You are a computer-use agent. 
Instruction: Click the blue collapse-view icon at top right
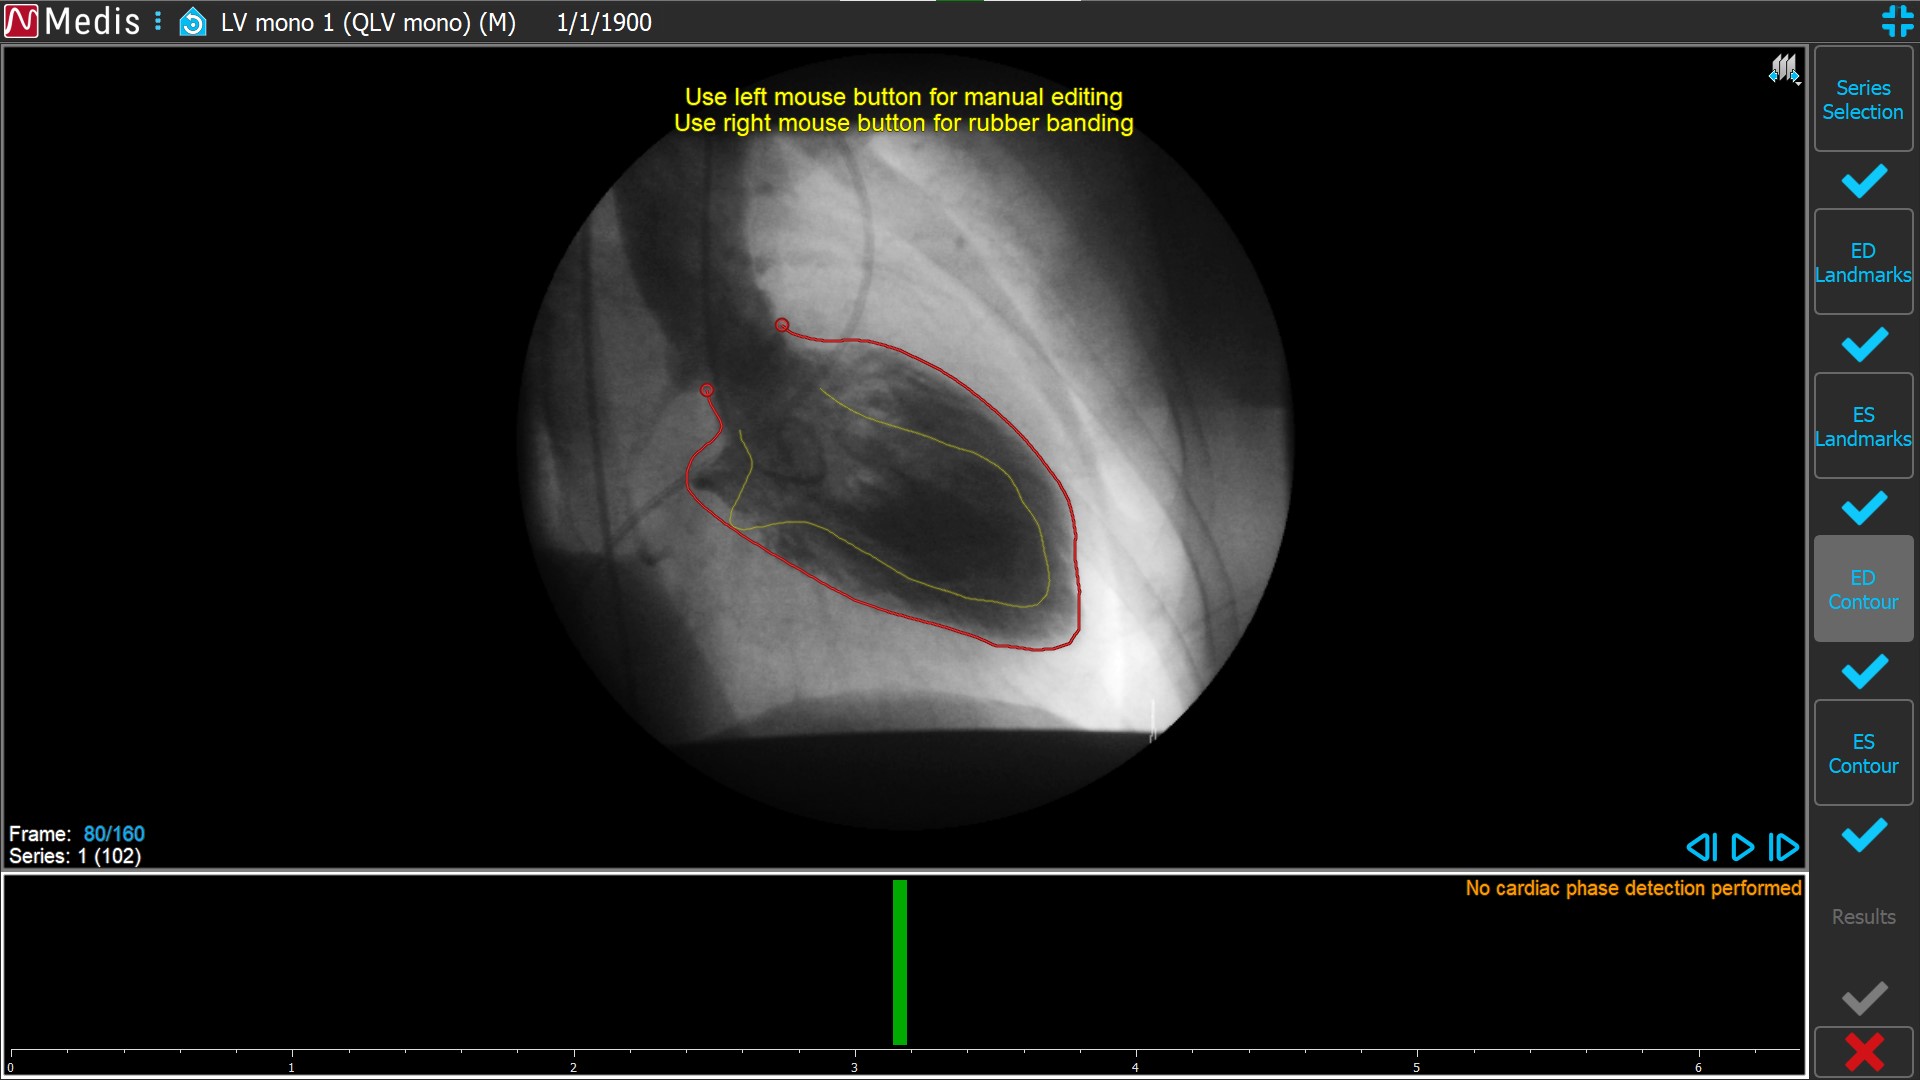click(x=1896, y=21)
